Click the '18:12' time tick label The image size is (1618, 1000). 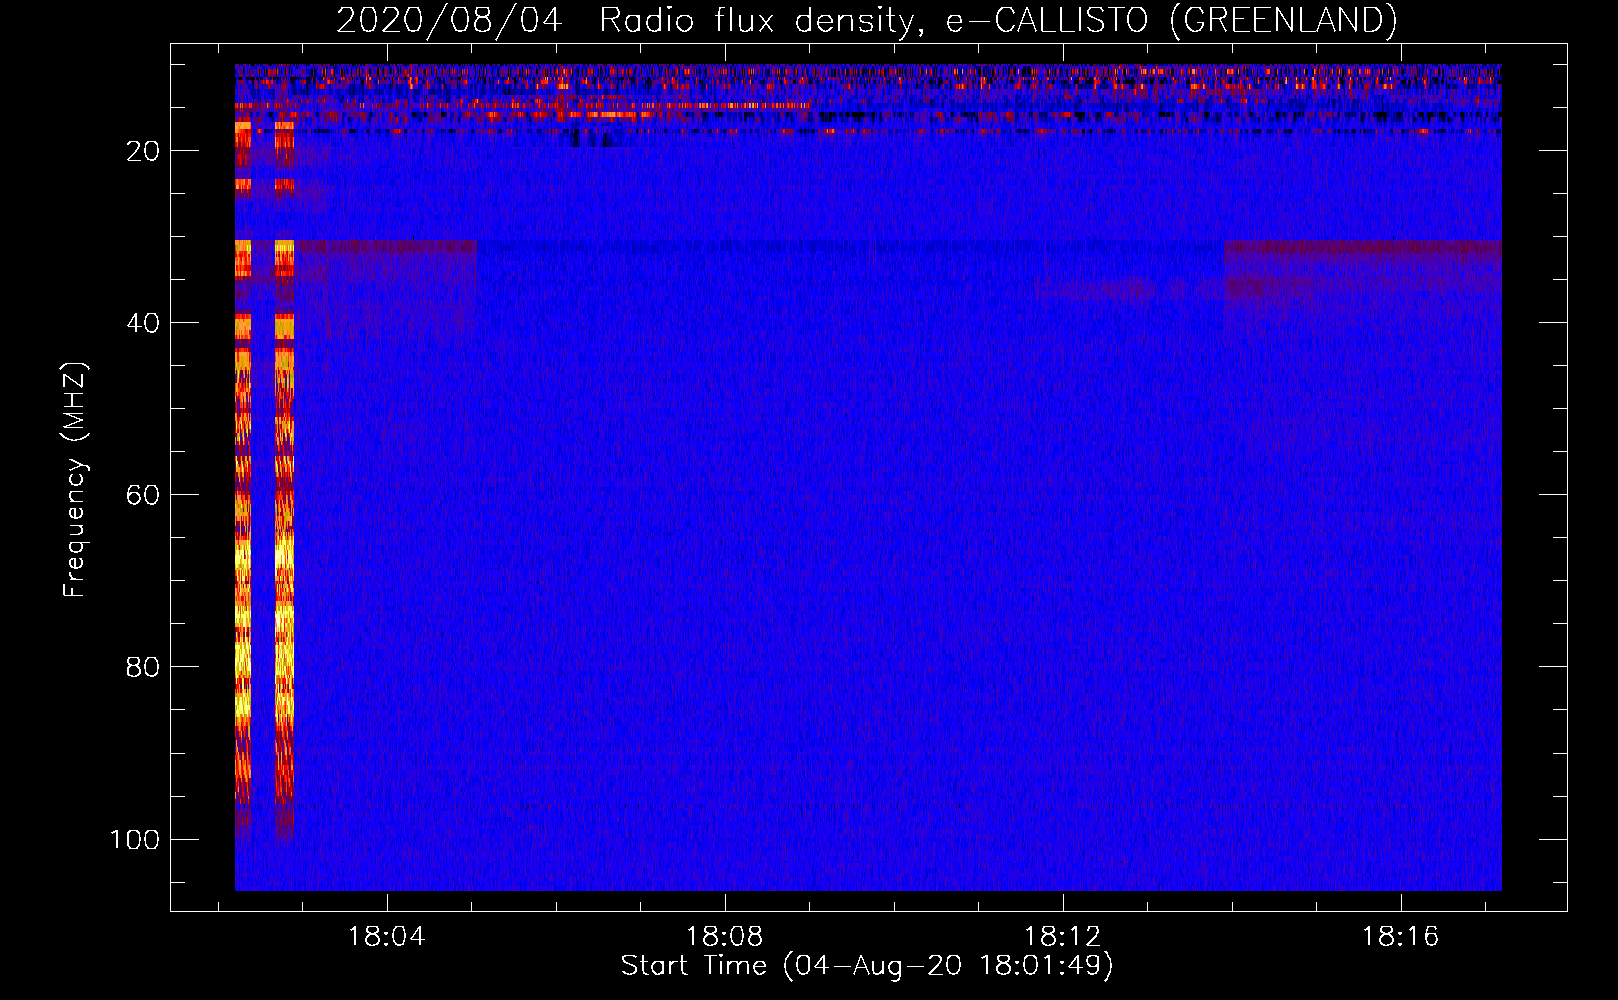(x=1062, y=937)
